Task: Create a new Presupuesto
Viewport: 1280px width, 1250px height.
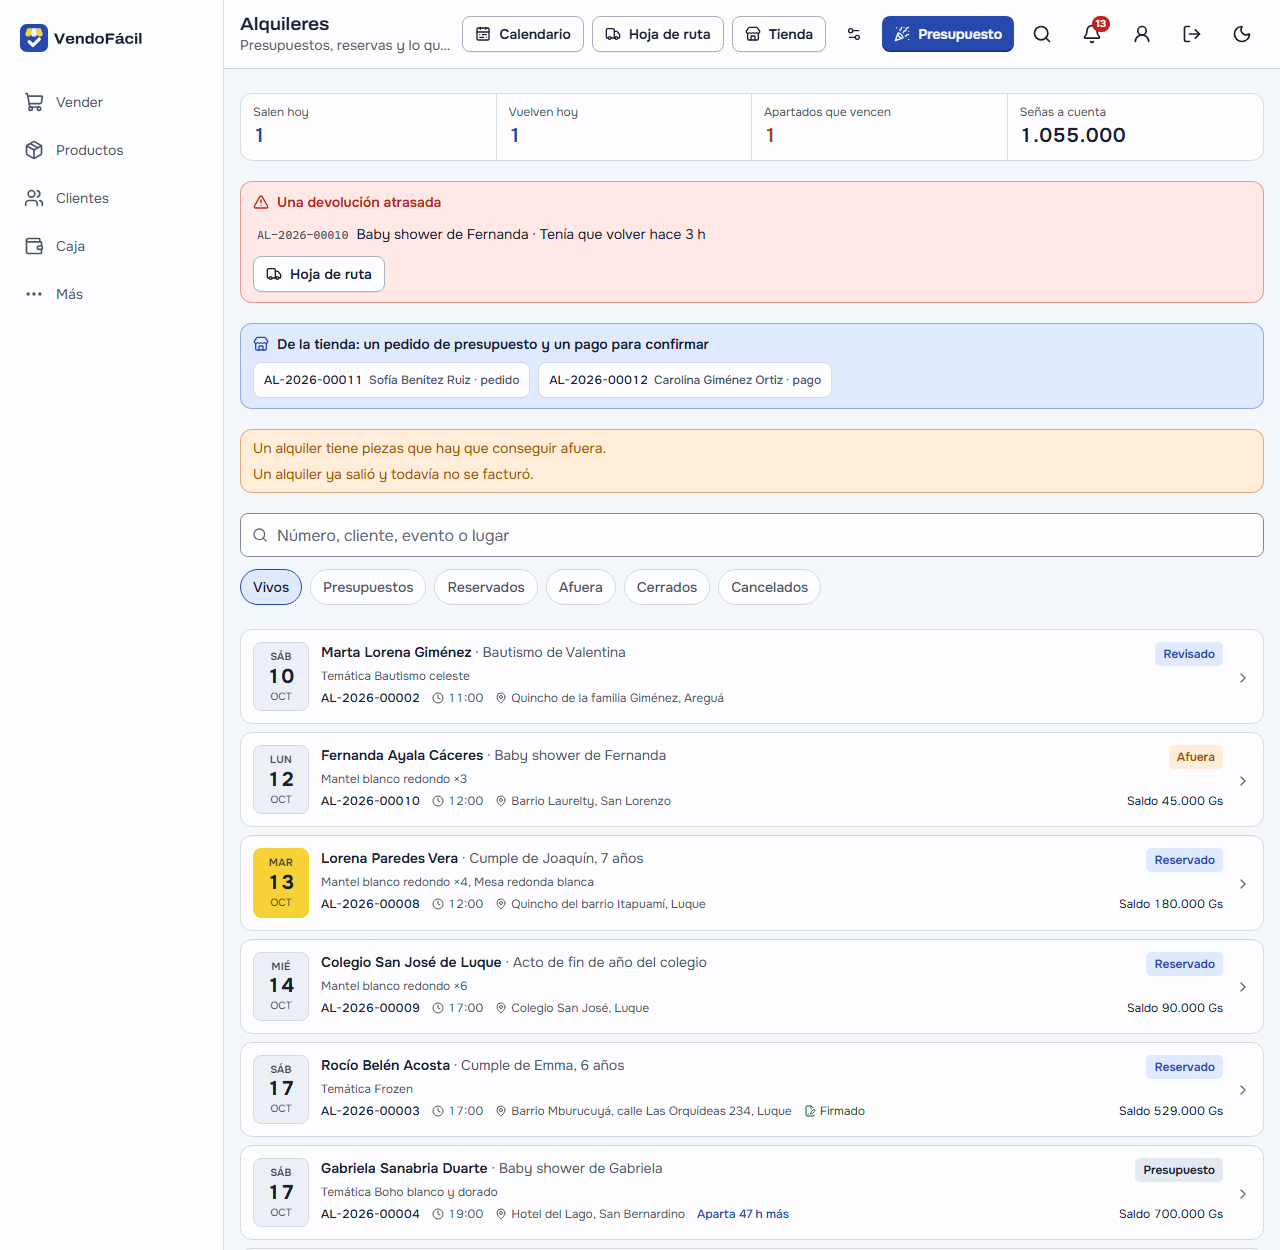Action: [948, 34]
